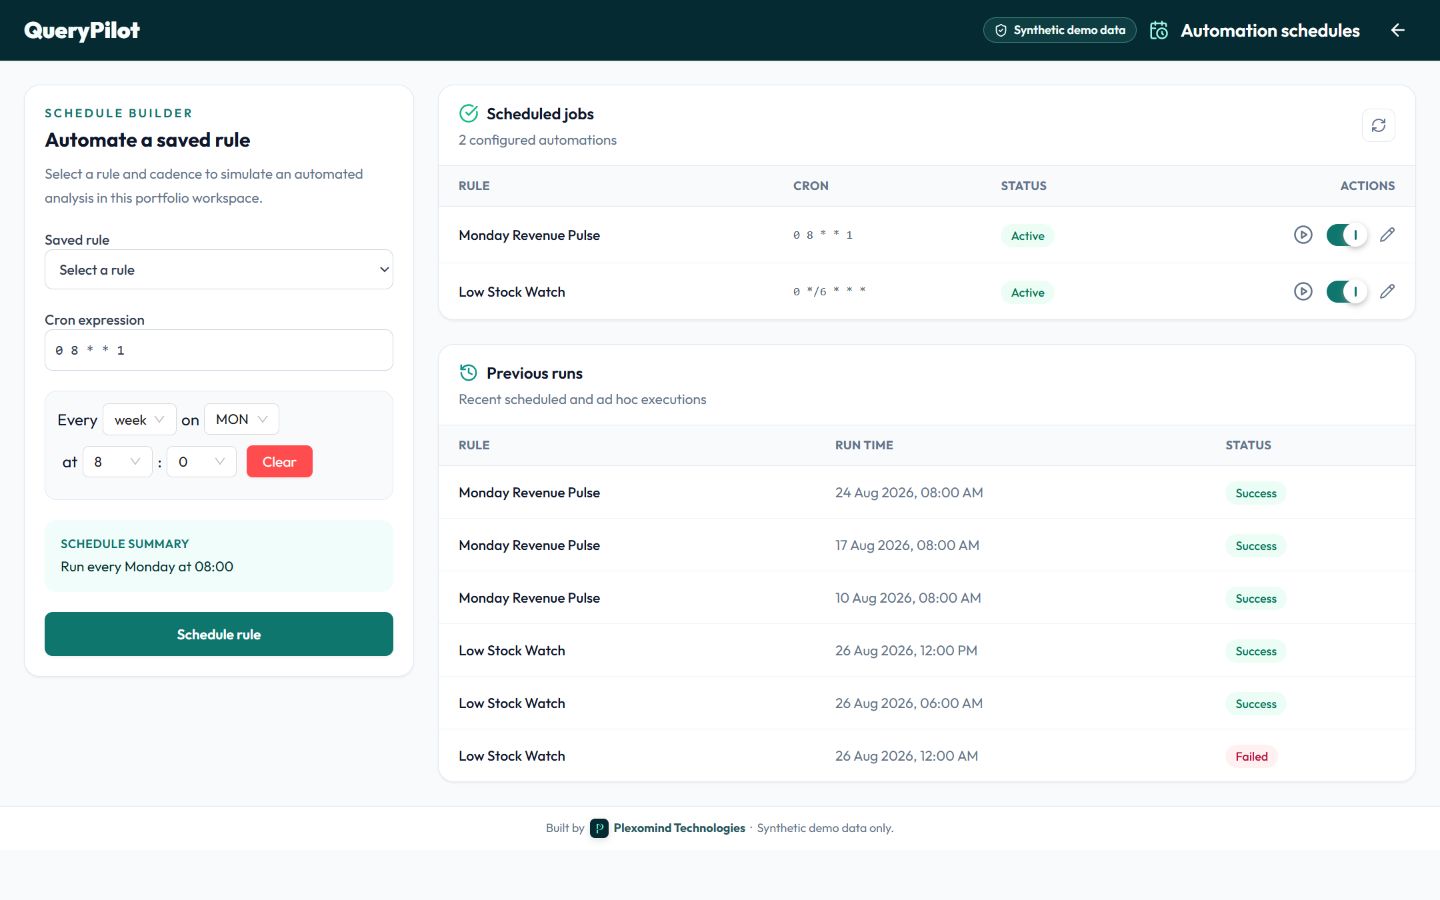Open the Every week frequency dropdown

(139, 420)
